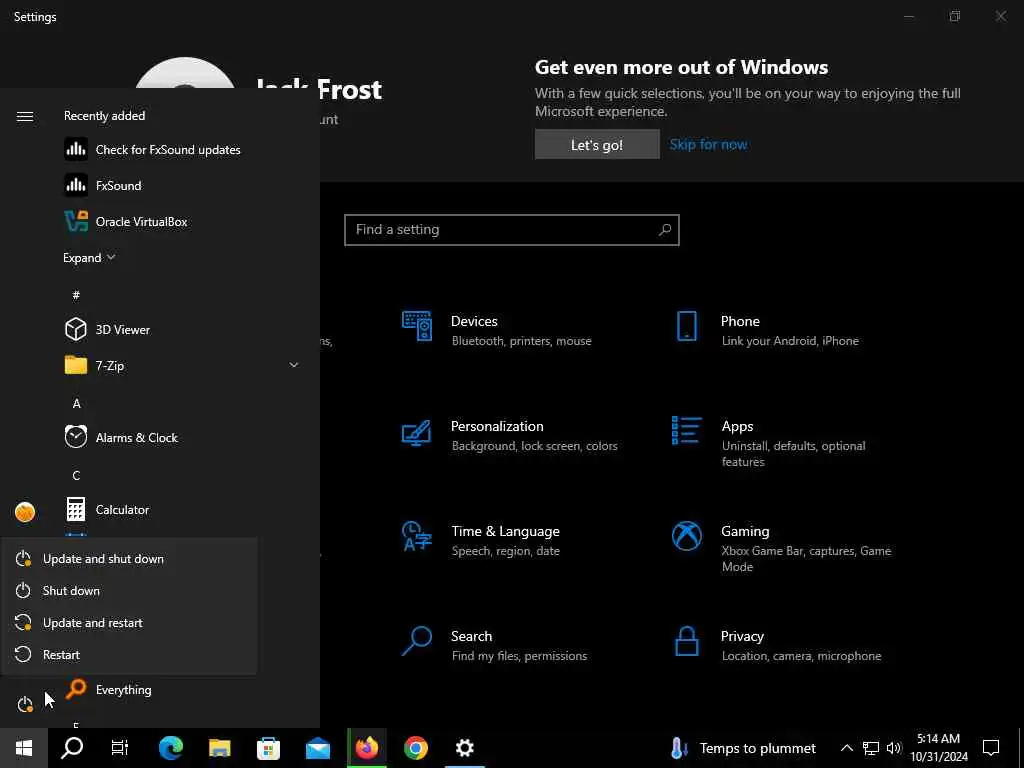
Task: Click the Skip for now link
Action: 709,144
